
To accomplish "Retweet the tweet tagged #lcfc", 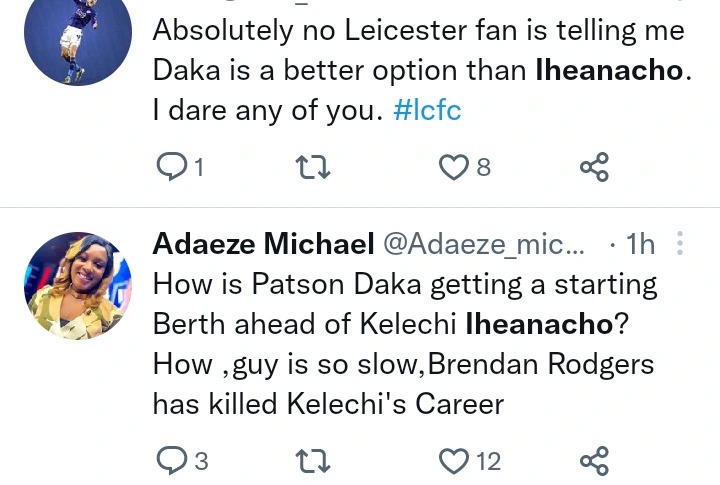I will [313, 167].
